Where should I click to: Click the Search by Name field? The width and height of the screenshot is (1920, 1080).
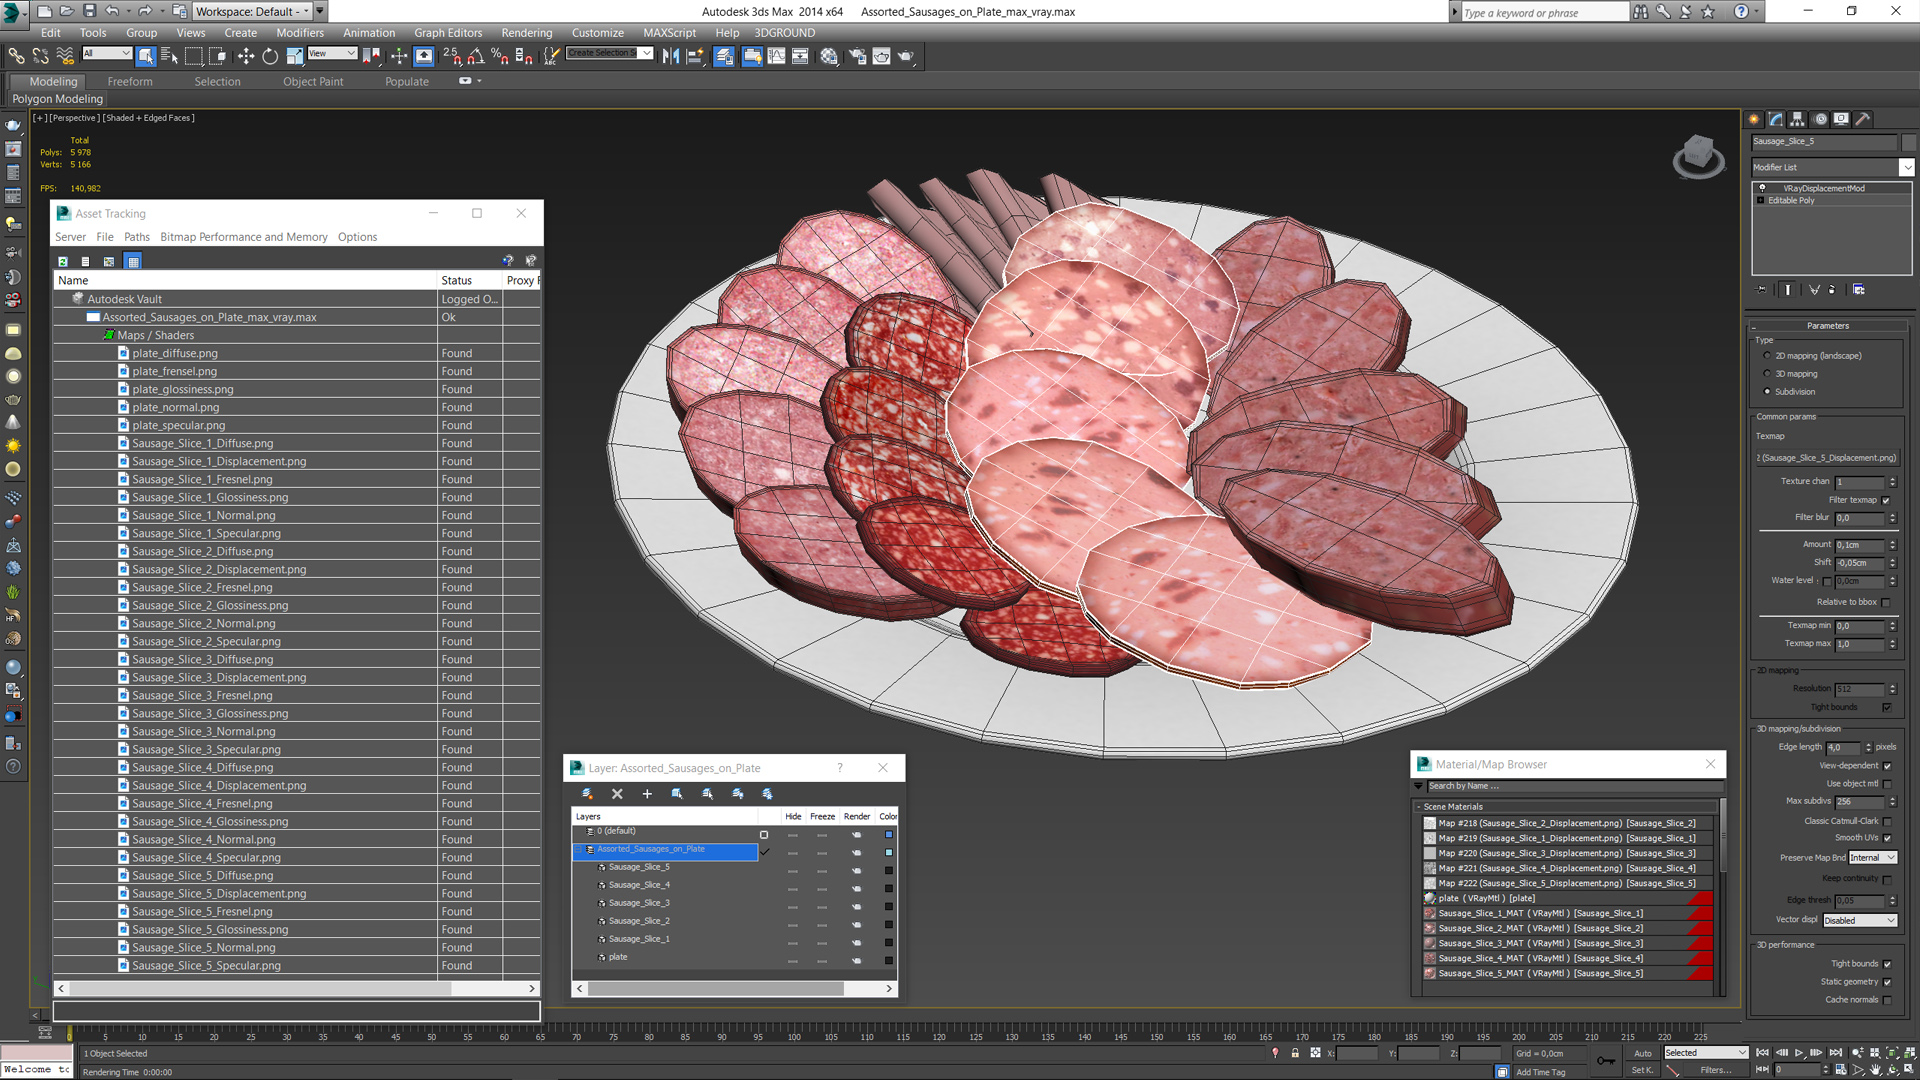(1570, 786)
